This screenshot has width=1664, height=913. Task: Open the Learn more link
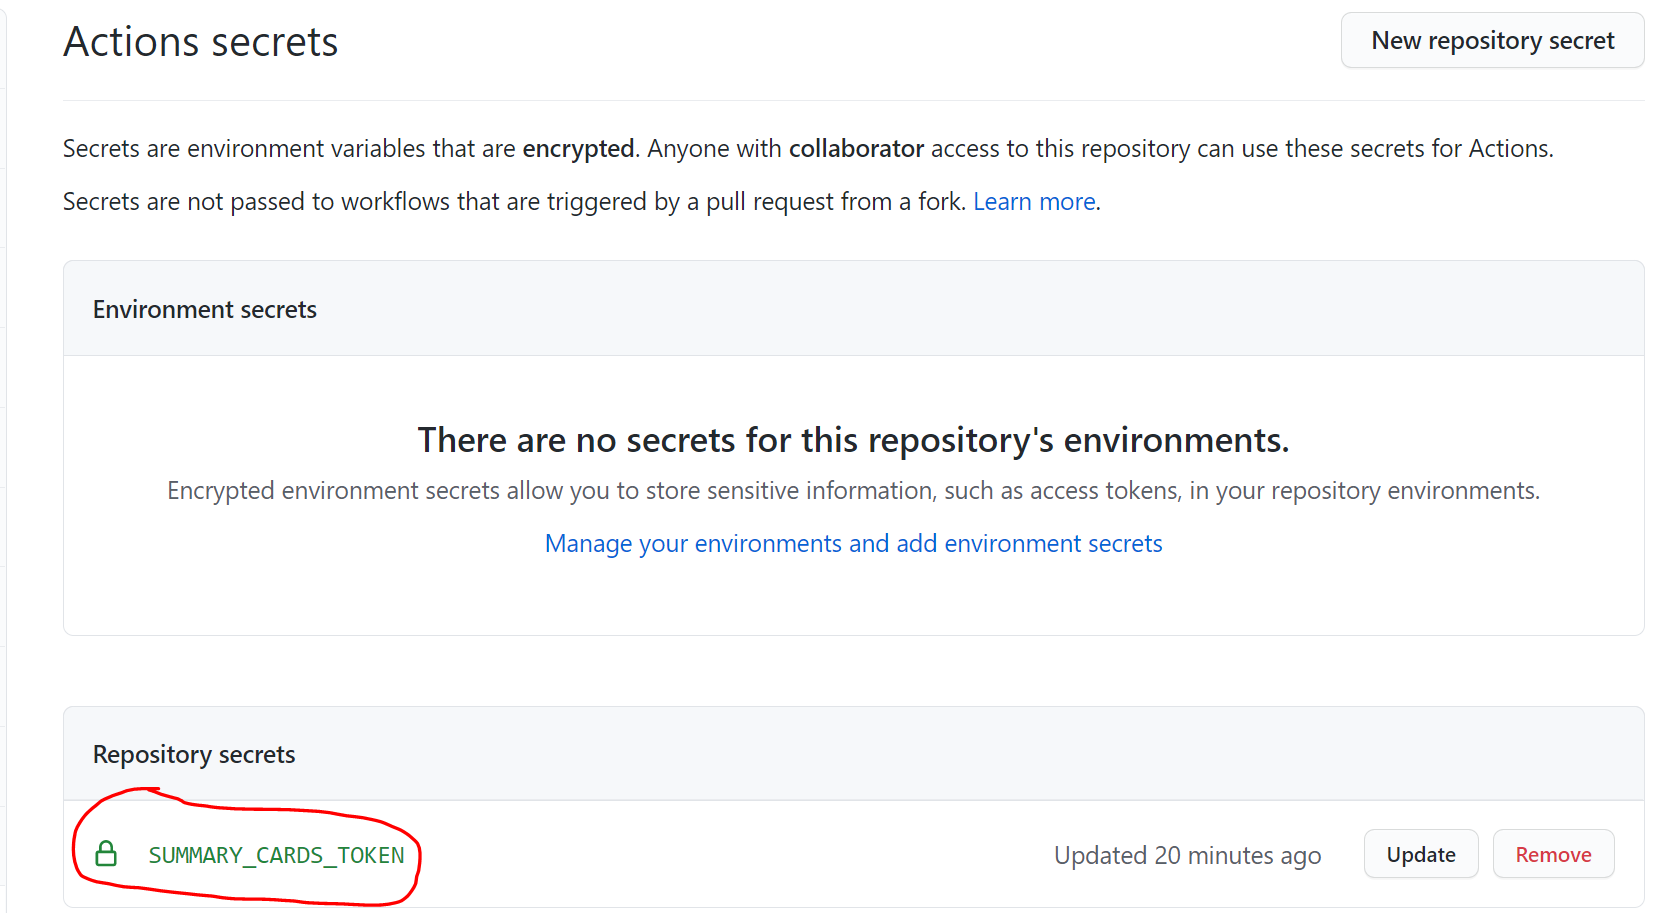click(x=1034, y=202)
